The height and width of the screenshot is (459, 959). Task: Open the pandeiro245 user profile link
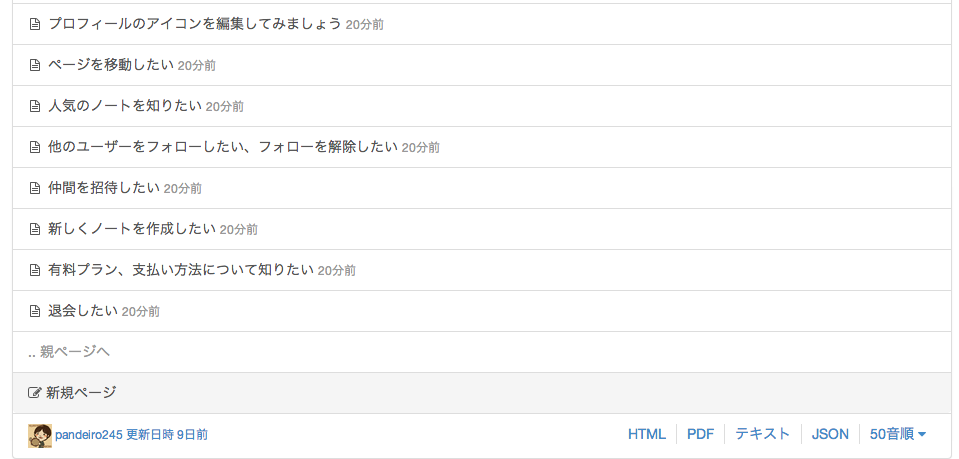click(88, 435)
